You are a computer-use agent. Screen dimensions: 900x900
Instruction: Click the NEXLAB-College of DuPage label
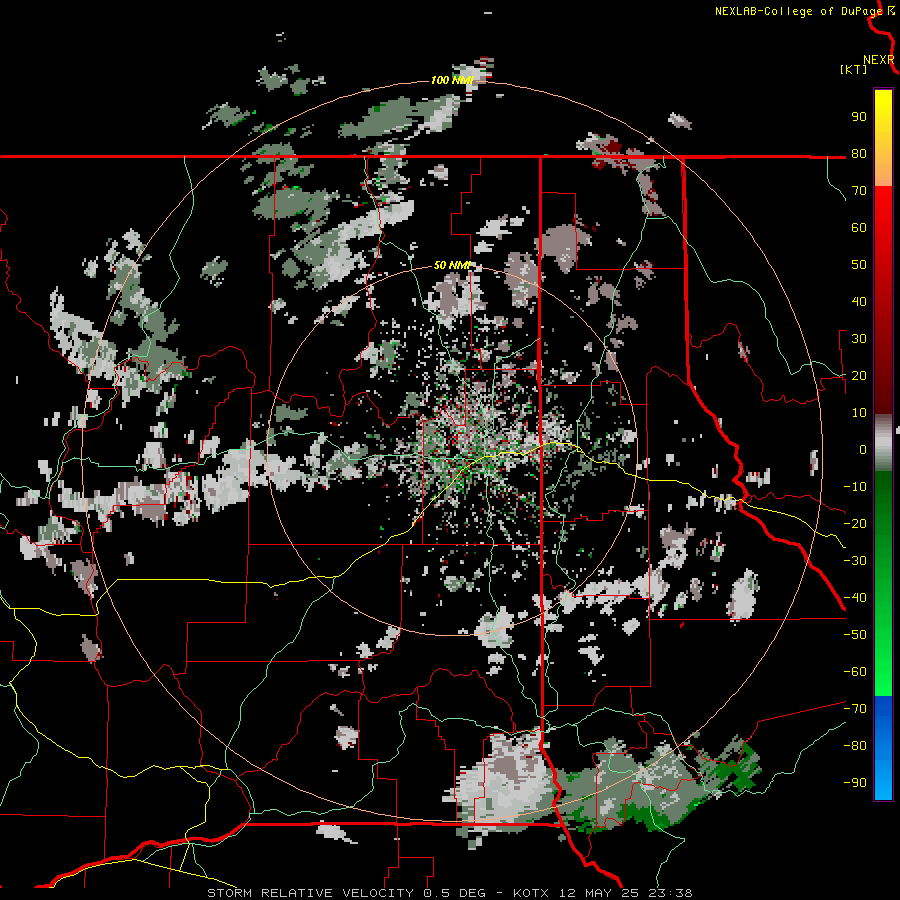[x=798, y=11]
